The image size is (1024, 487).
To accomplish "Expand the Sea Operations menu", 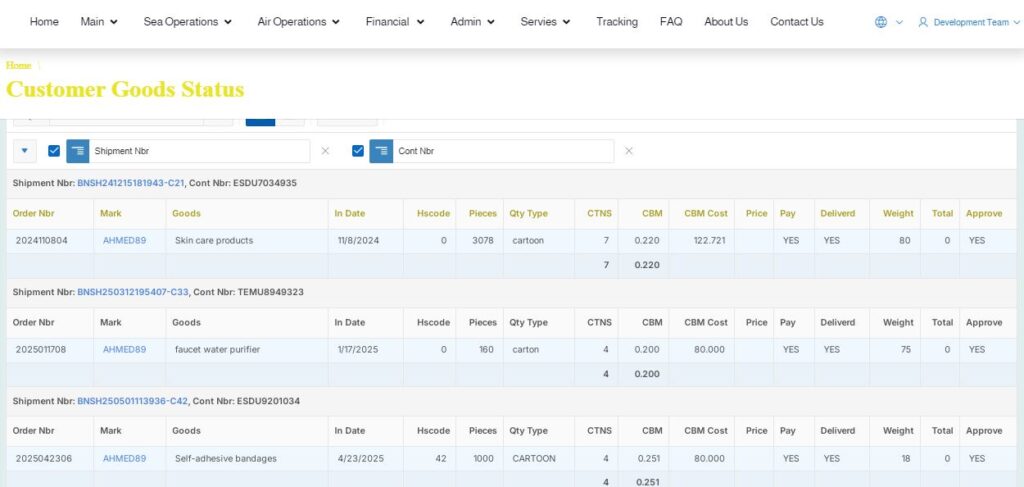I will point(187,22).
